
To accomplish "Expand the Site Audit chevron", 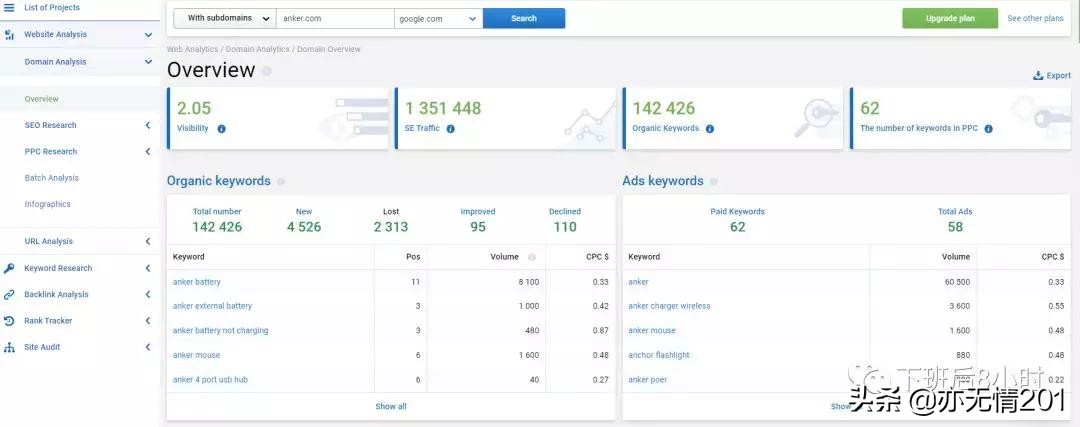I will [x=148, y=347].
